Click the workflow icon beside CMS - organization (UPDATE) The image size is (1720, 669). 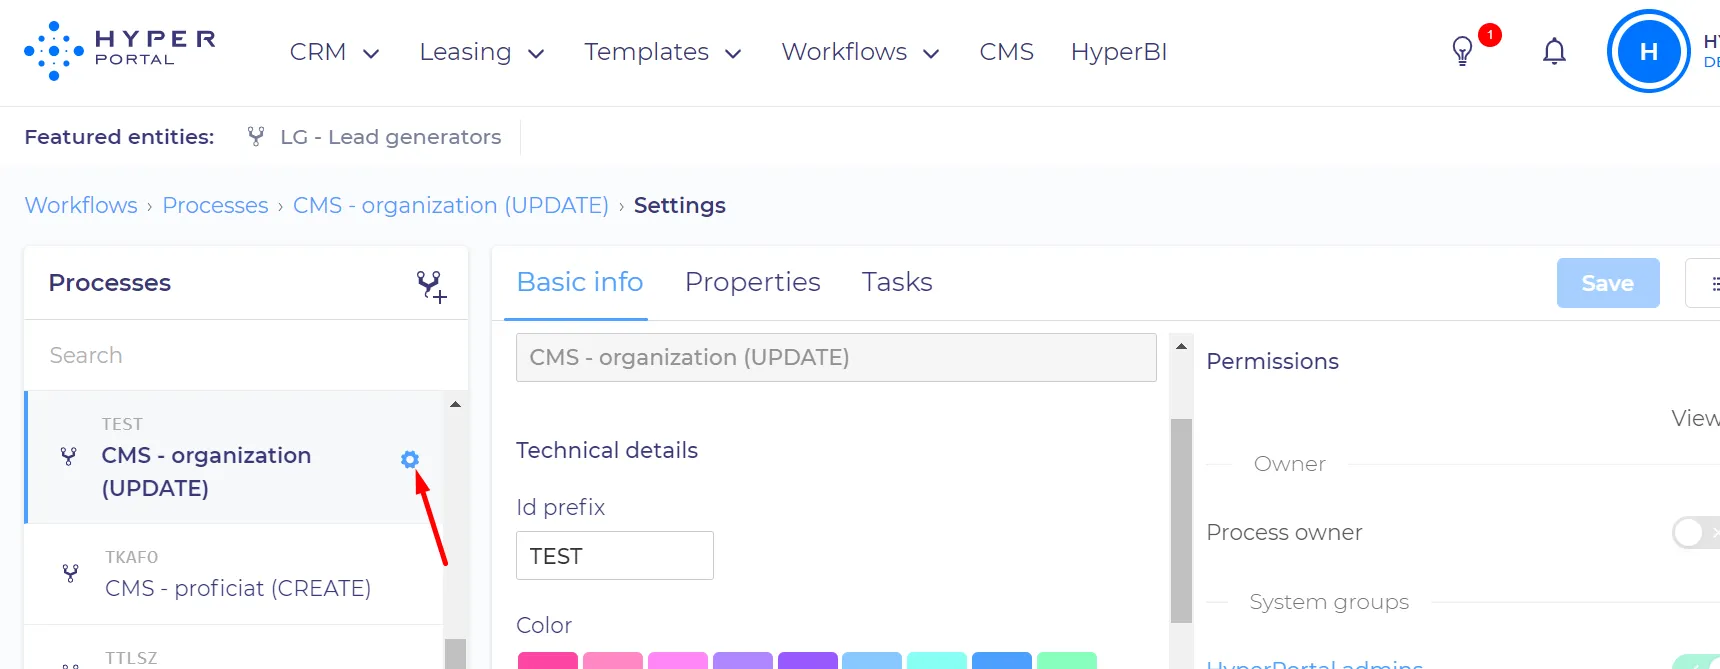point(69,457)
